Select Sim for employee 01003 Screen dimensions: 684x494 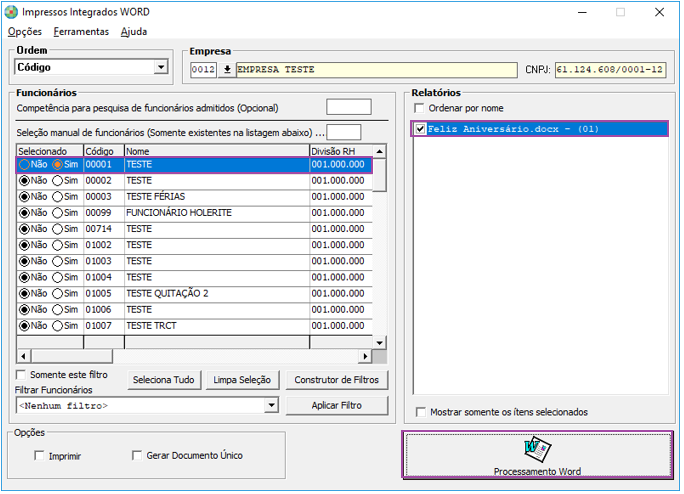click(58, 262)
